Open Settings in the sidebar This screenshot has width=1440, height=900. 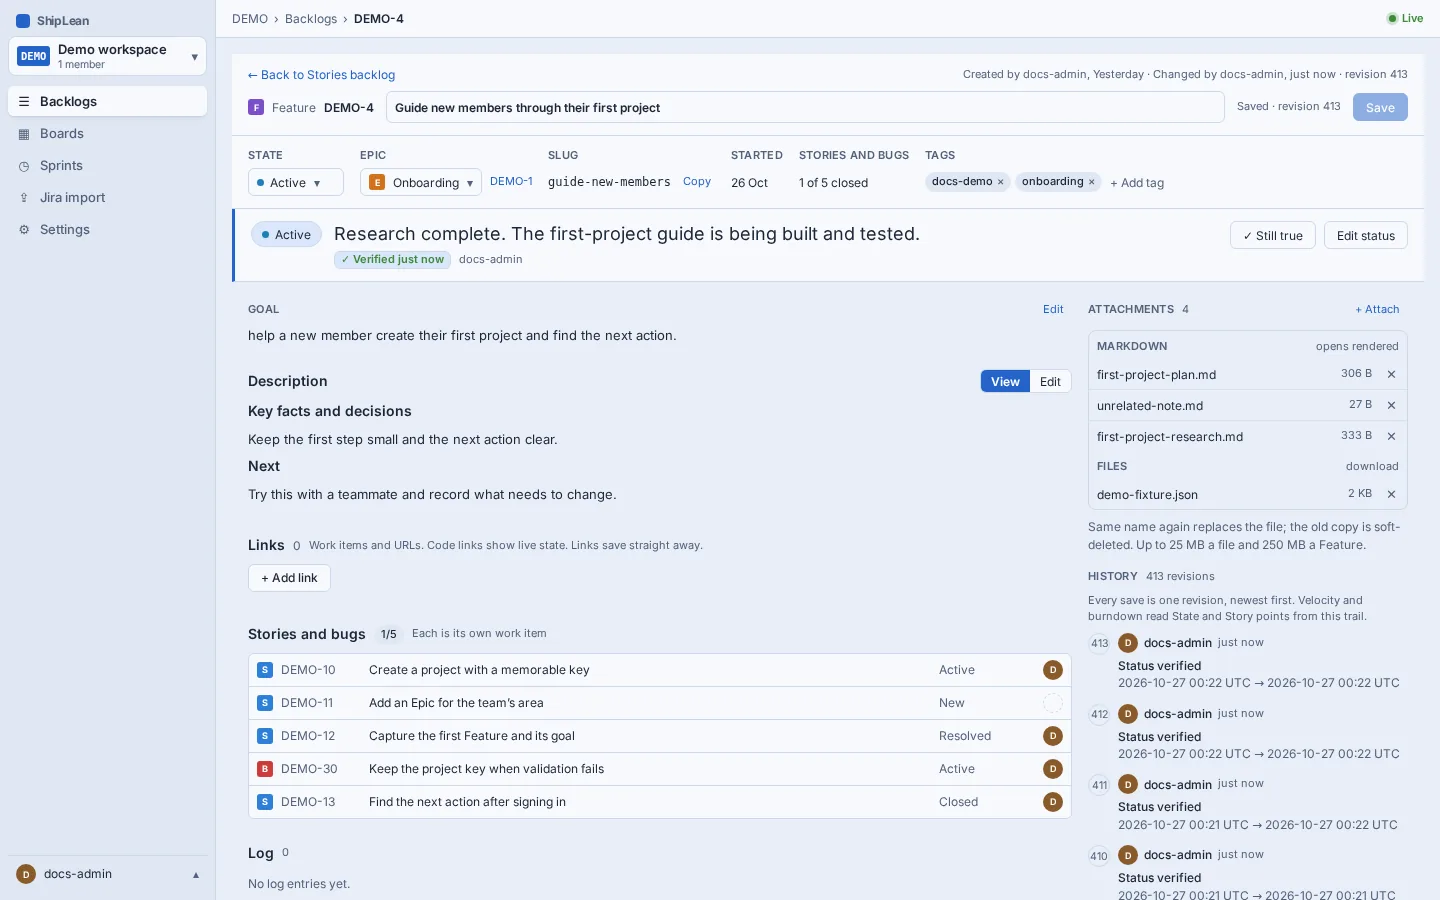coord(107,230)
